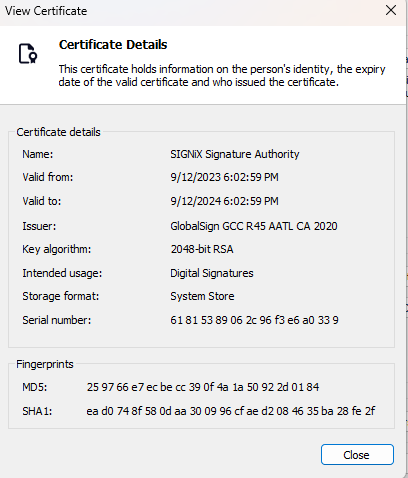The height and width of the screenshot is (478, 408).
Task: Click the Valid from date 9/12/2023 6:02:59 PM
Action: 224,177
